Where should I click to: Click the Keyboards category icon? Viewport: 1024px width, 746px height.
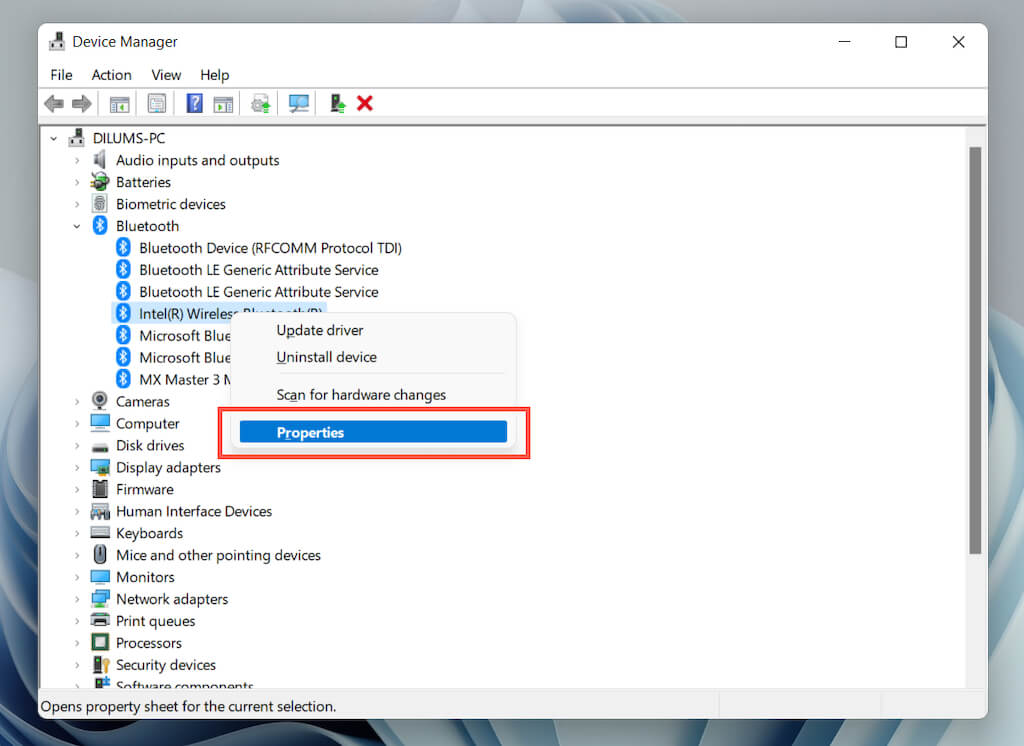[x=100, y=532]
